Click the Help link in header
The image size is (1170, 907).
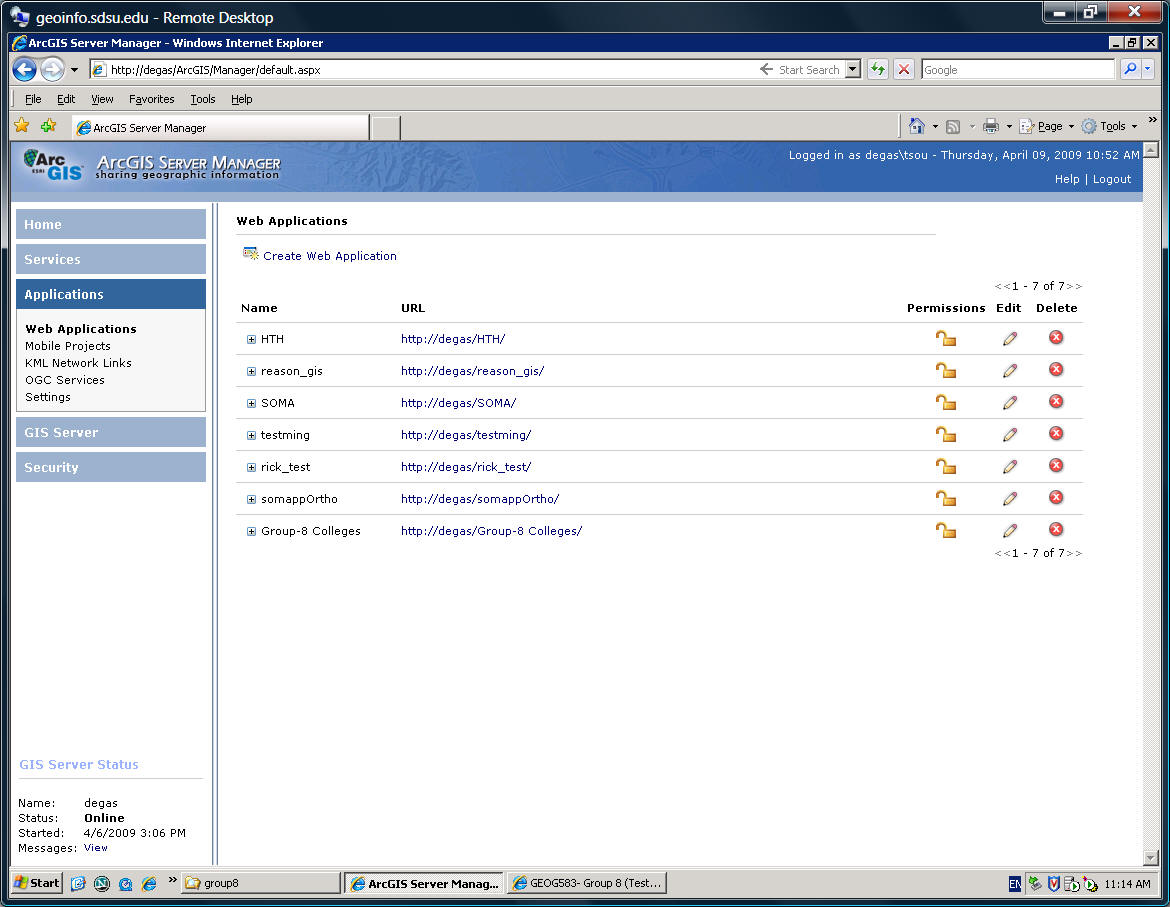click(1067, 179)
